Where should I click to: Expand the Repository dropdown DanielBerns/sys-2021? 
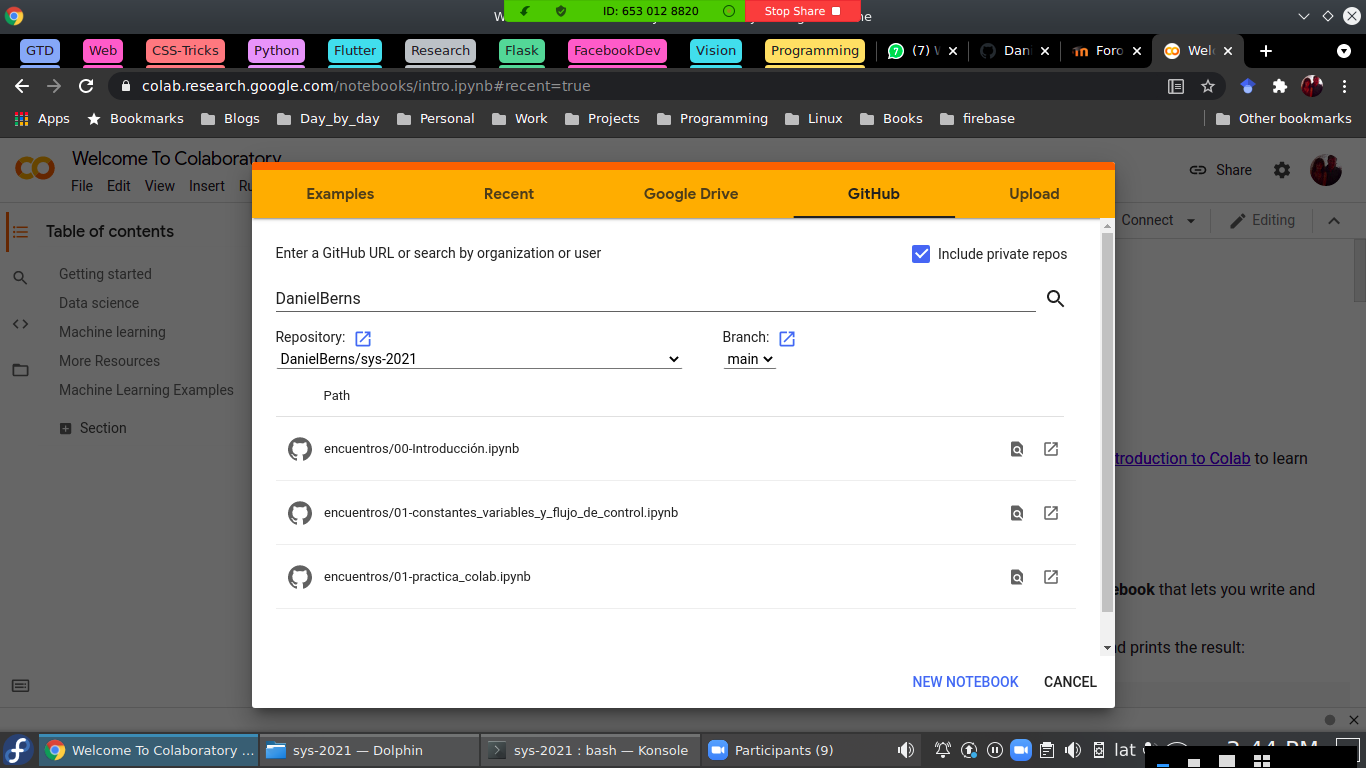tap(479, 359)
